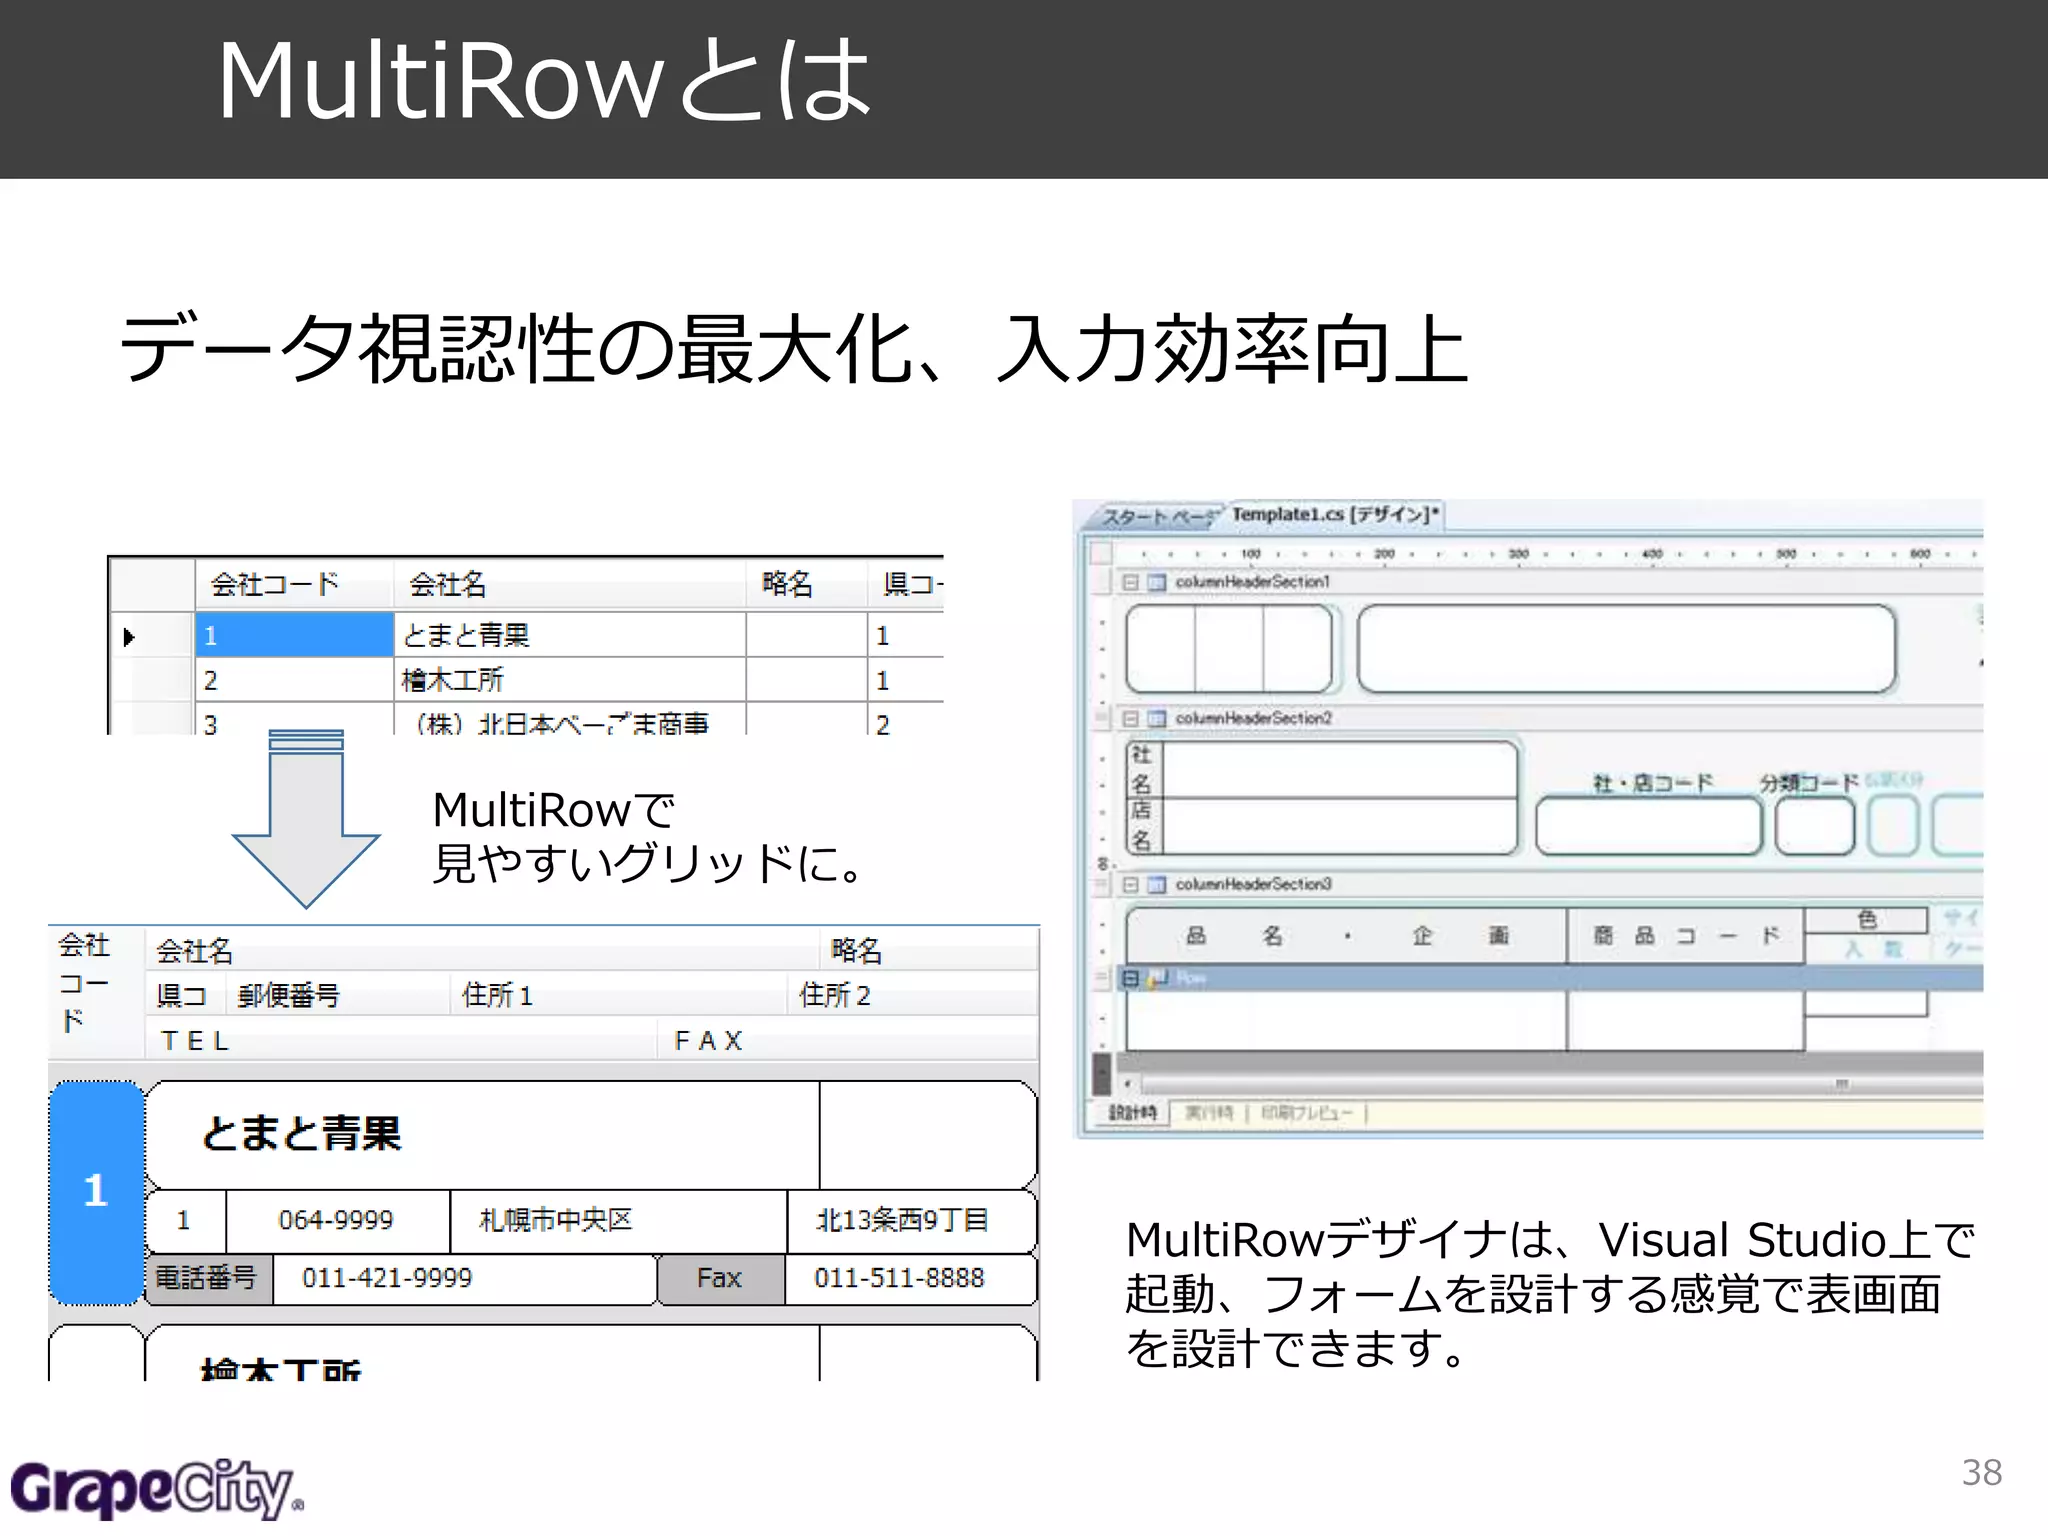Image resolution: width=2048 pixels, height=1536 pixels.
Task: Click the ruler origin corner box
Action: (x=1101, y=553)
